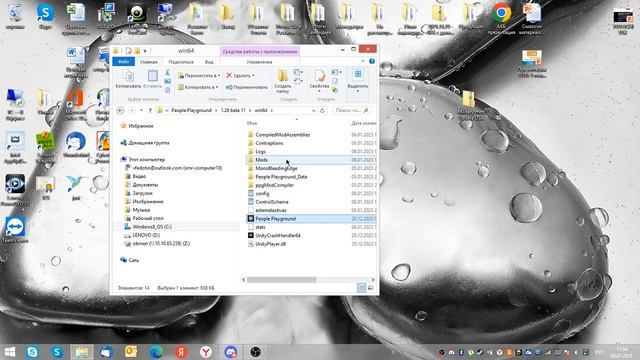Open Outlook from the taskbar
The height and width of the screenshot is (360, 640).
[x=131, y=352]
